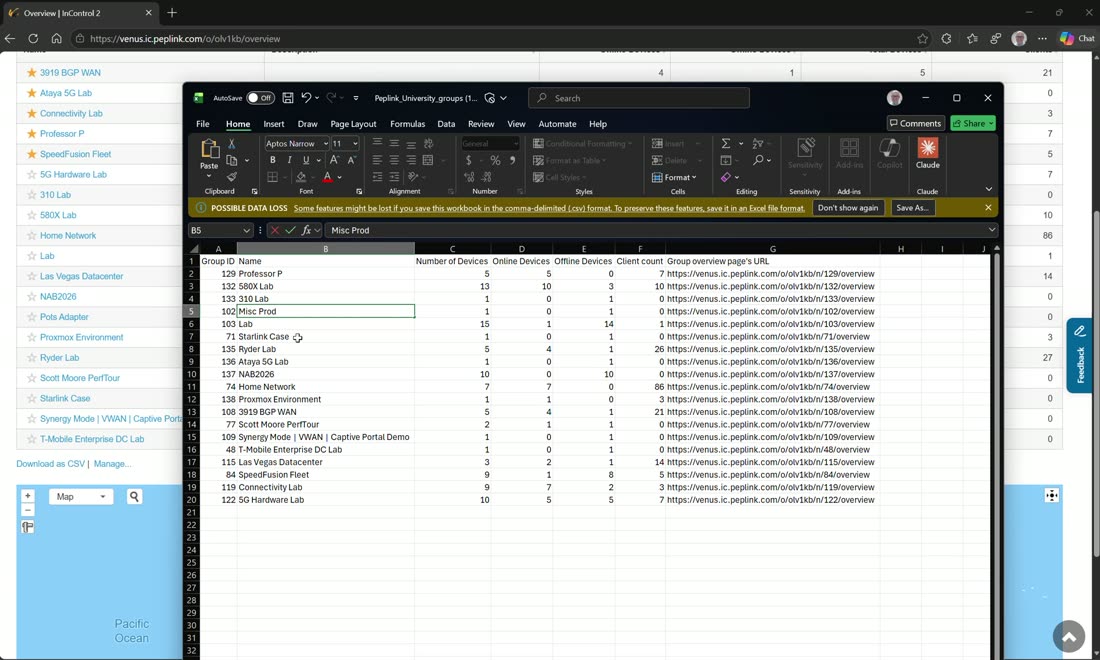The image size is (1100, 660).
Task: Click the Center align icon
Action: pos(394,160)
